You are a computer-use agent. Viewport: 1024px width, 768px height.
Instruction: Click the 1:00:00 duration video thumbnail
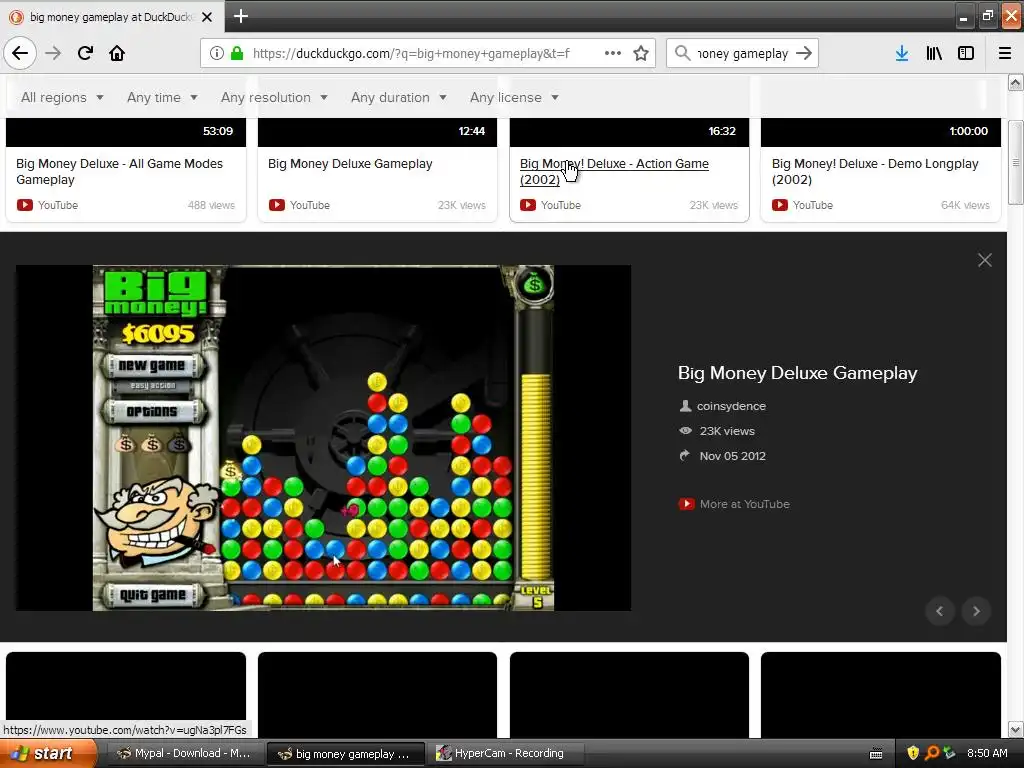click(x=880, y=132)
